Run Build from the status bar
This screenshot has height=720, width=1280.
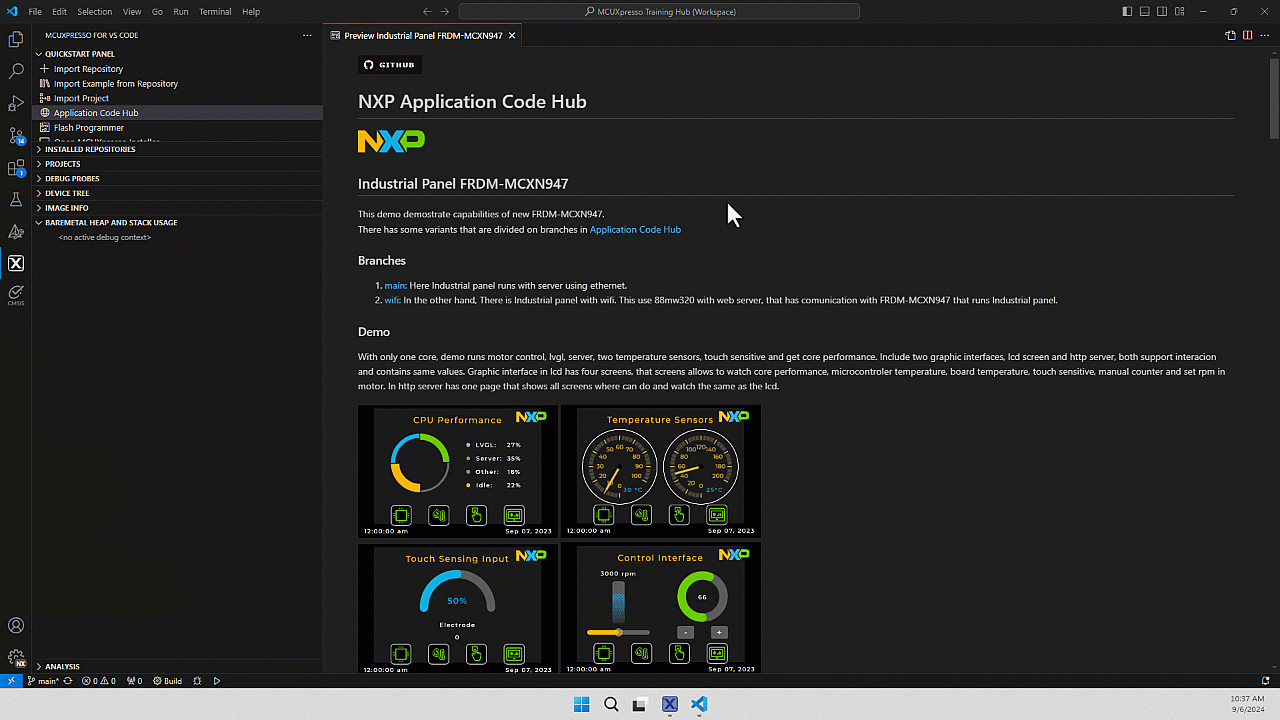coord(166,680)
